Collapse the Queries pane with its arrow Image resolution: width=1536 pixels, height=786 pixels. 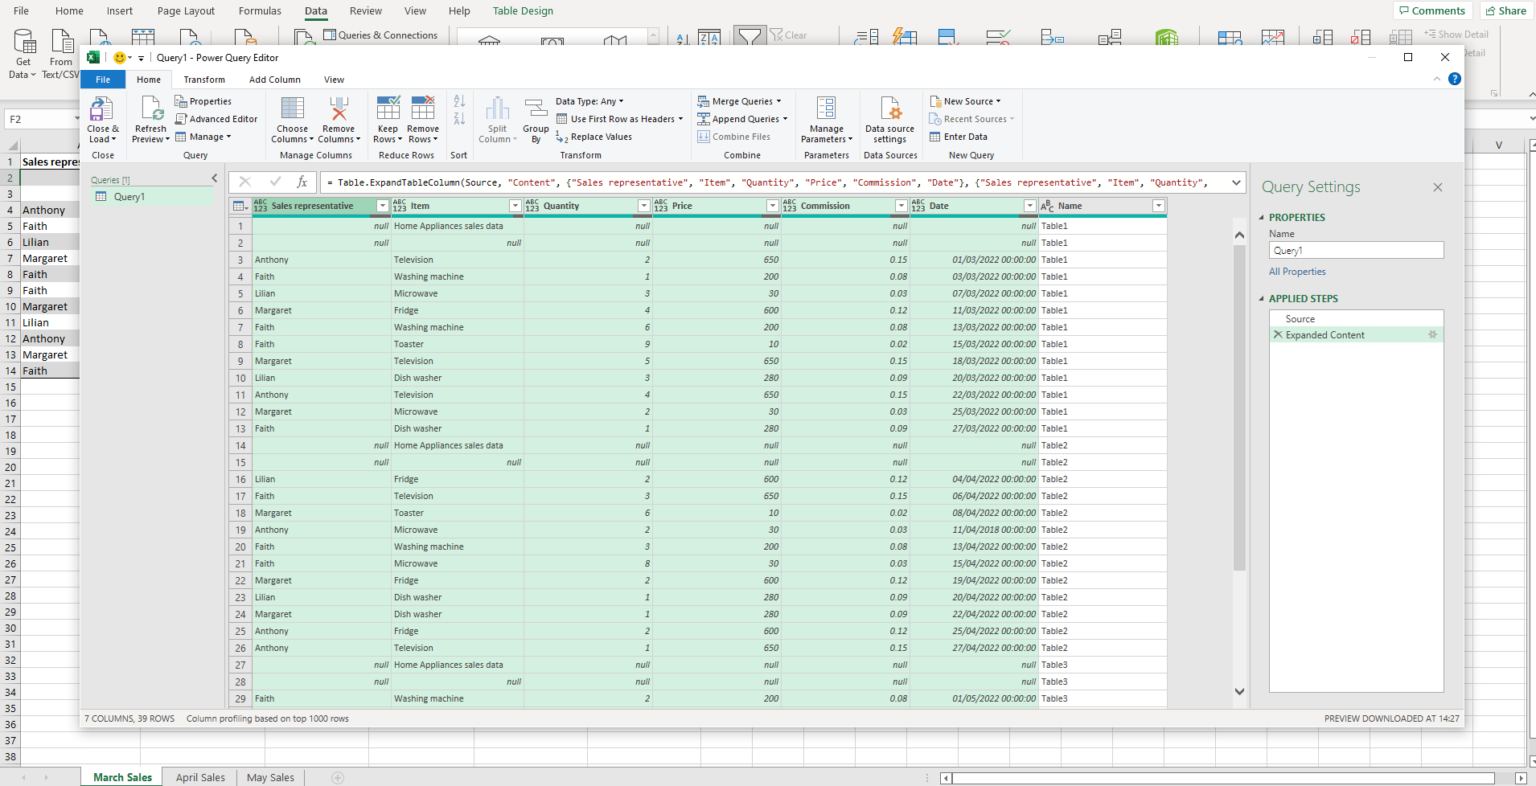pyautogui.click(x=214, y=178)
